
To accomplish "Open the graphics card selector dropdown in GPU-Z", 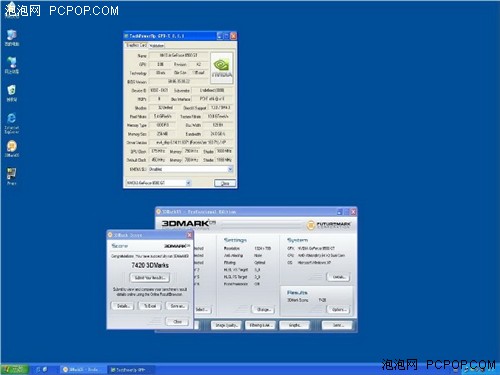I will [x=158, y=183].
